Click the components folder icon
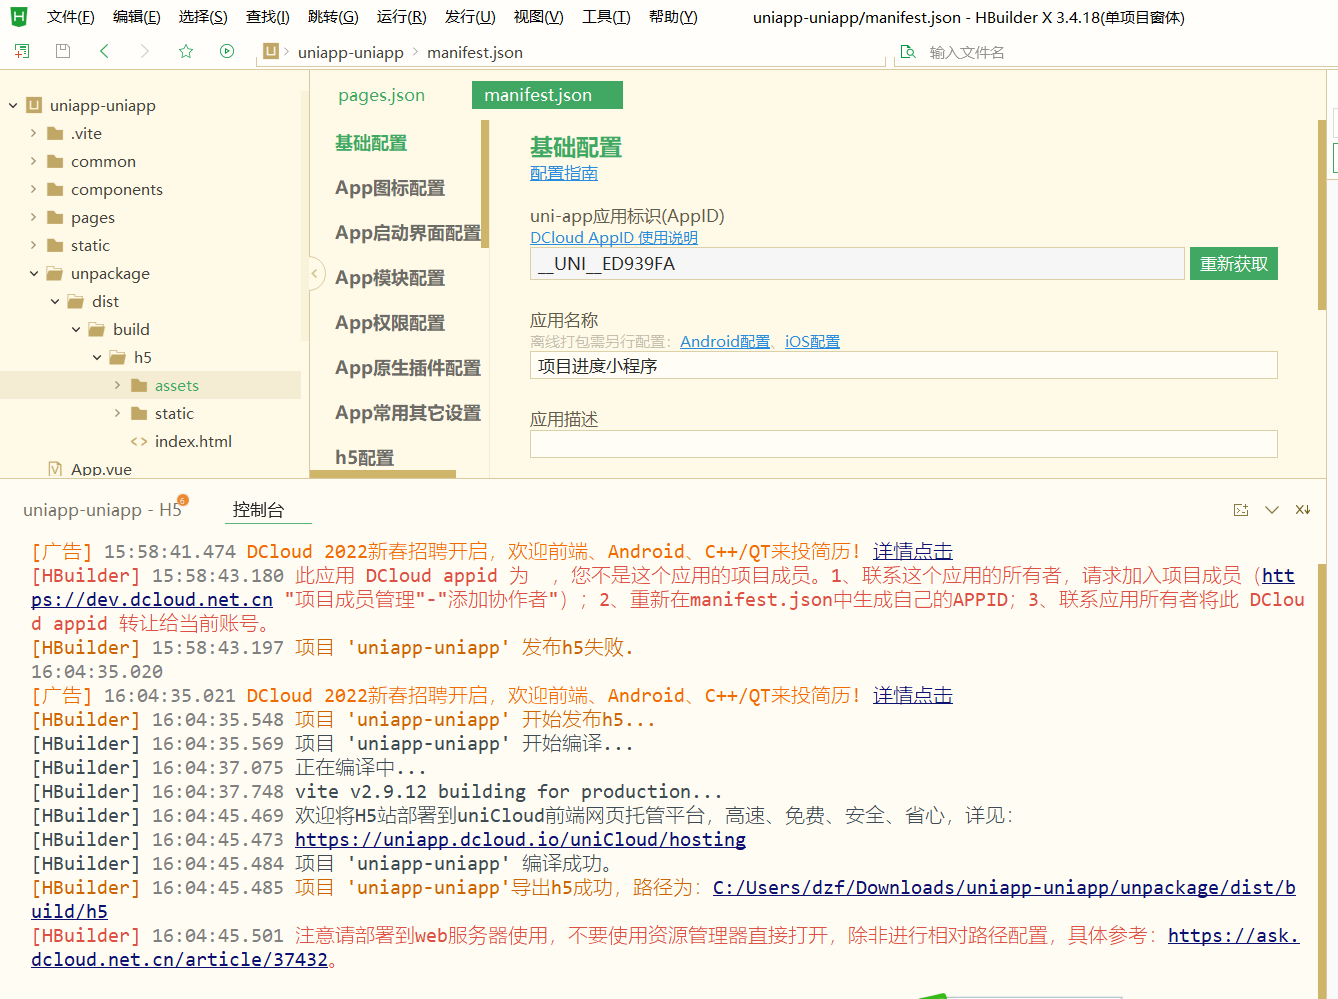 (x=56, y=189)
